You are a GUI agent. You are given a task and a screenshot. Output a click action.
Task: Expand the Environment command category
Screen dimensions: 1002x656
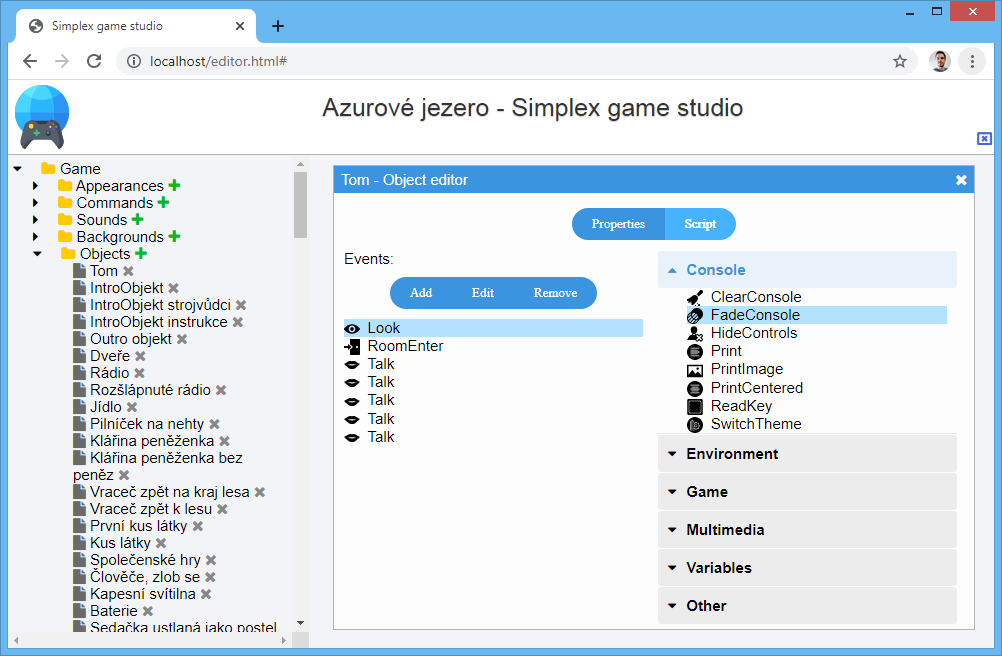[x=736, y=453]
